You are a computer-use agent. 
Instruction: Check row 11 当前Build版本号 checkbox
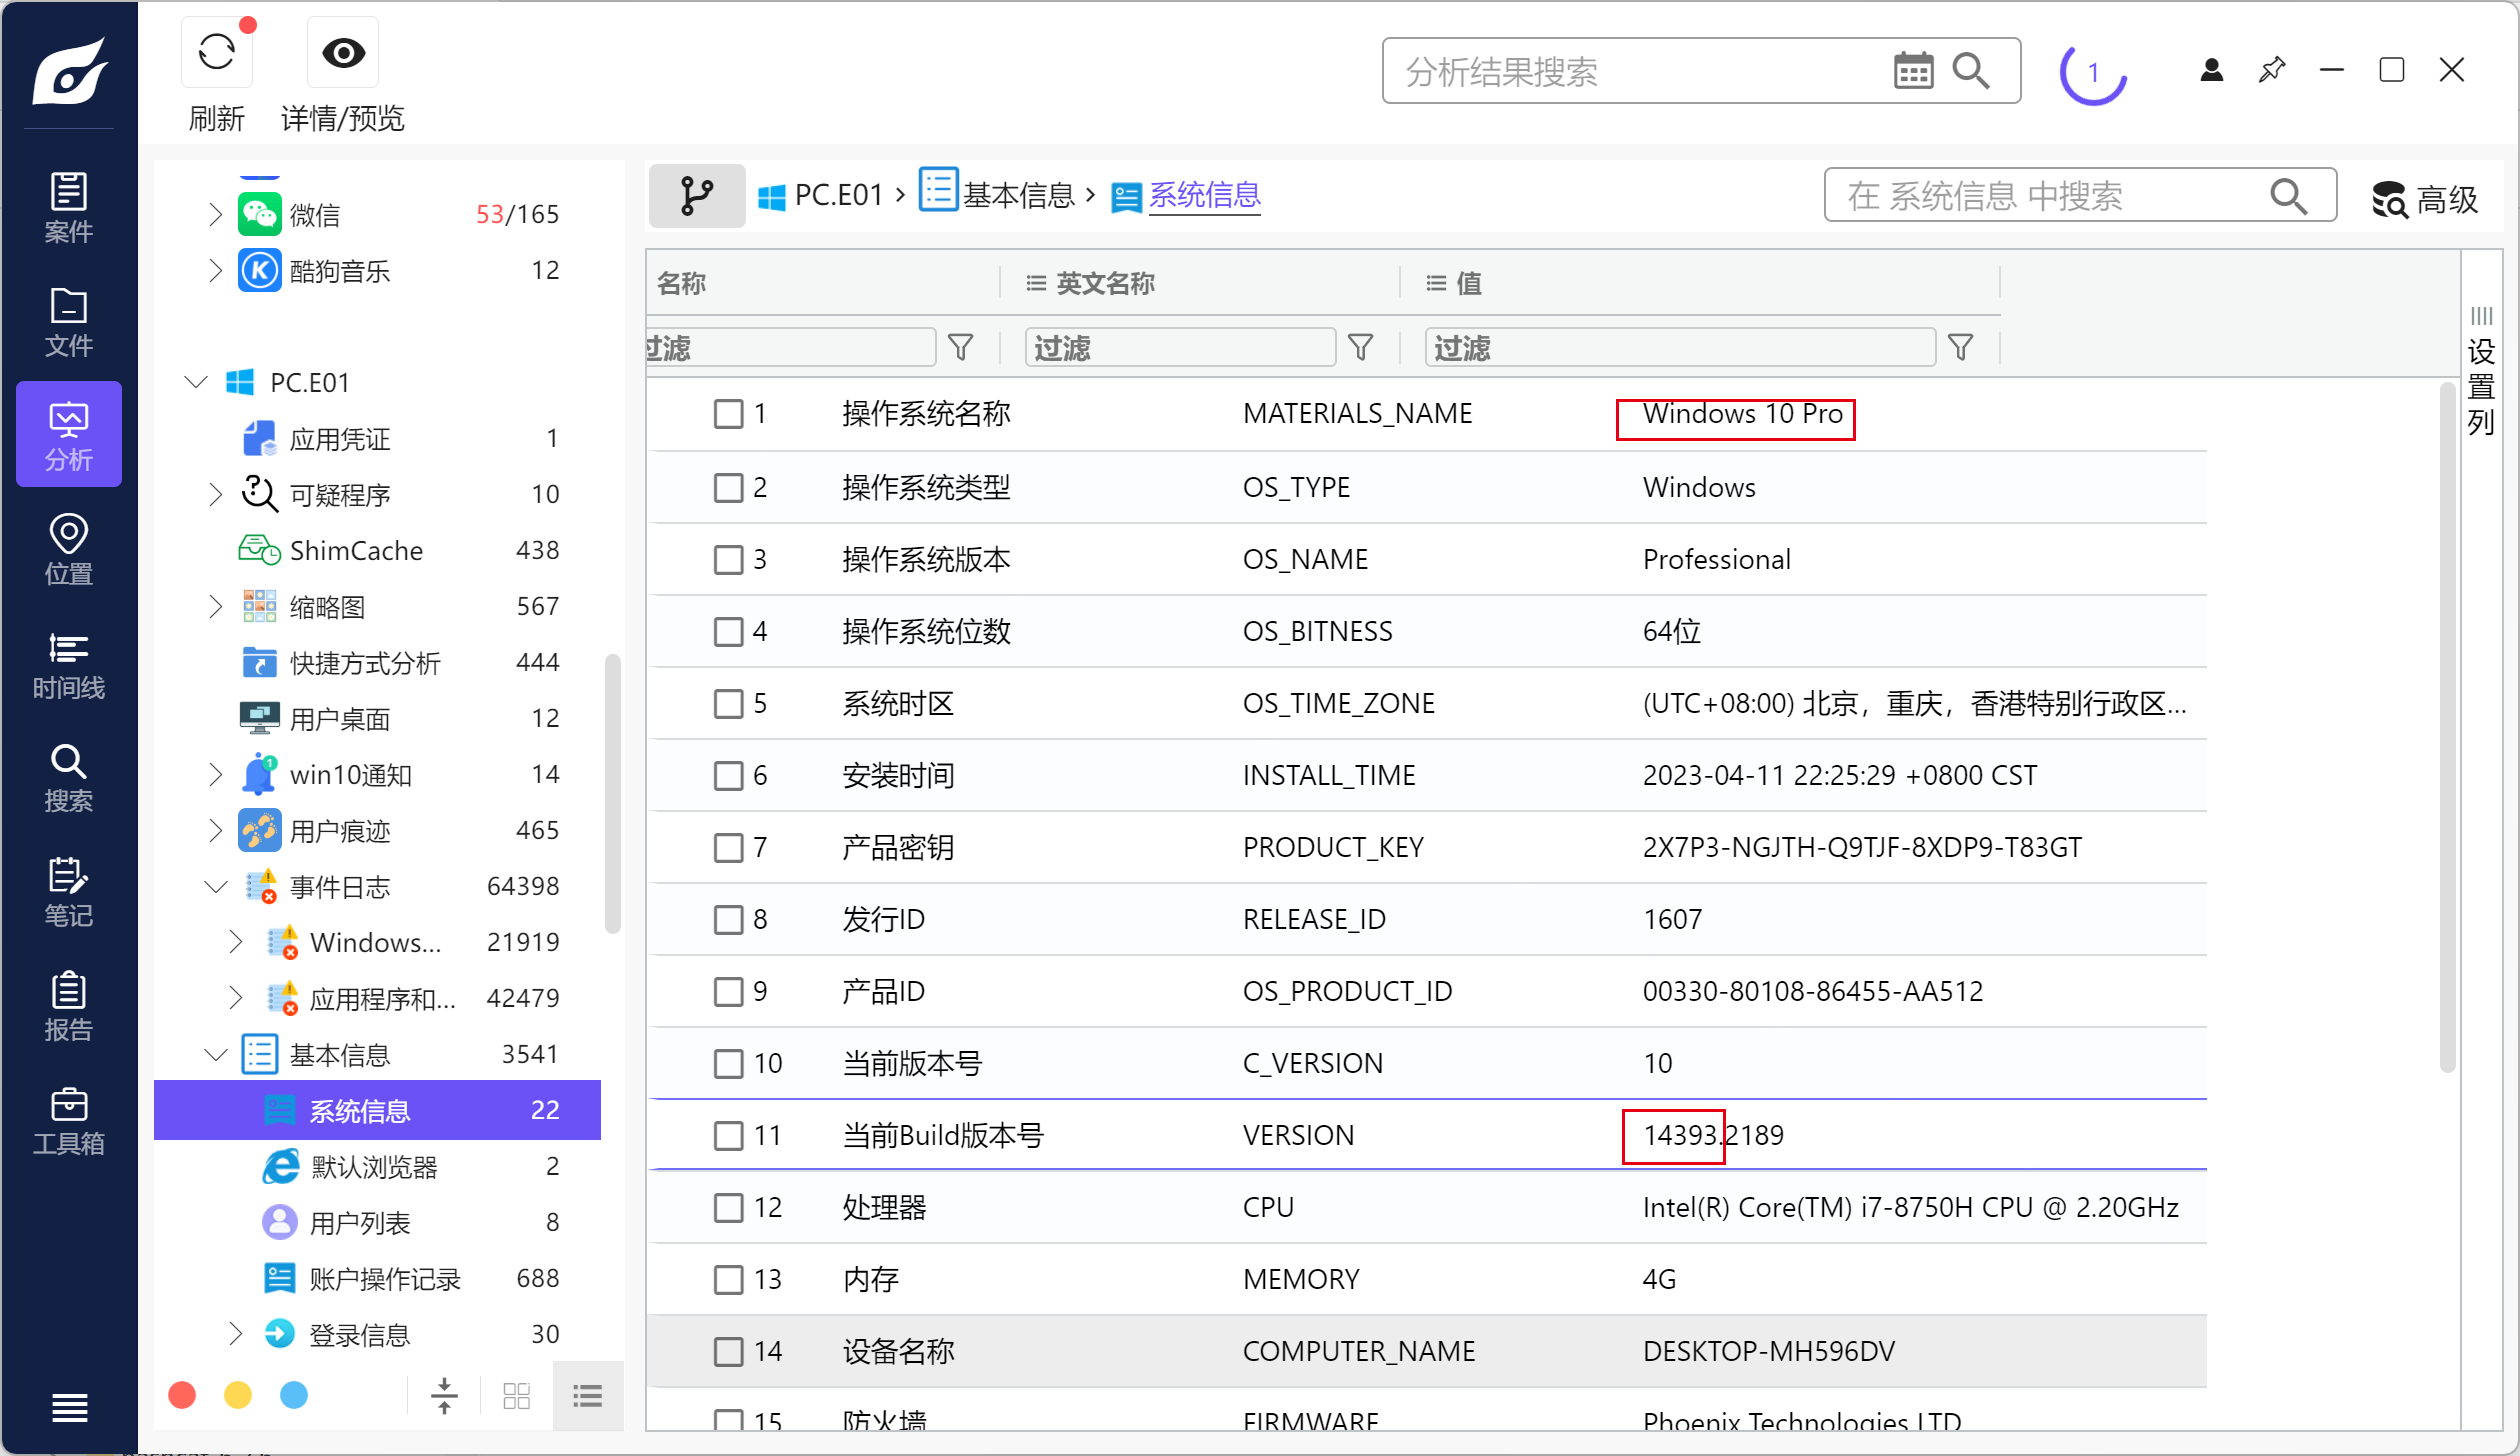[729, 1135]
